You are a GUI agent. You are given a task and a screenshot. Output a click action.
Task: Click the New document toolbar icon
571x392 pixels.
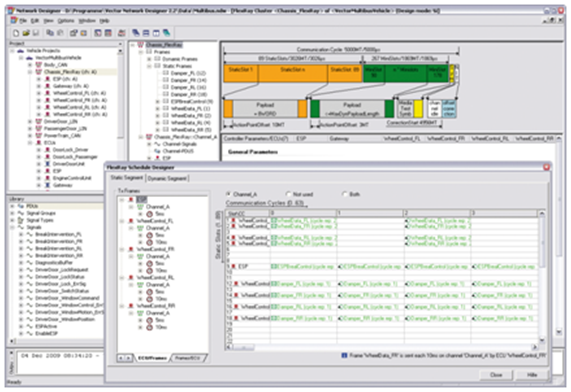[x=16, y=33]
